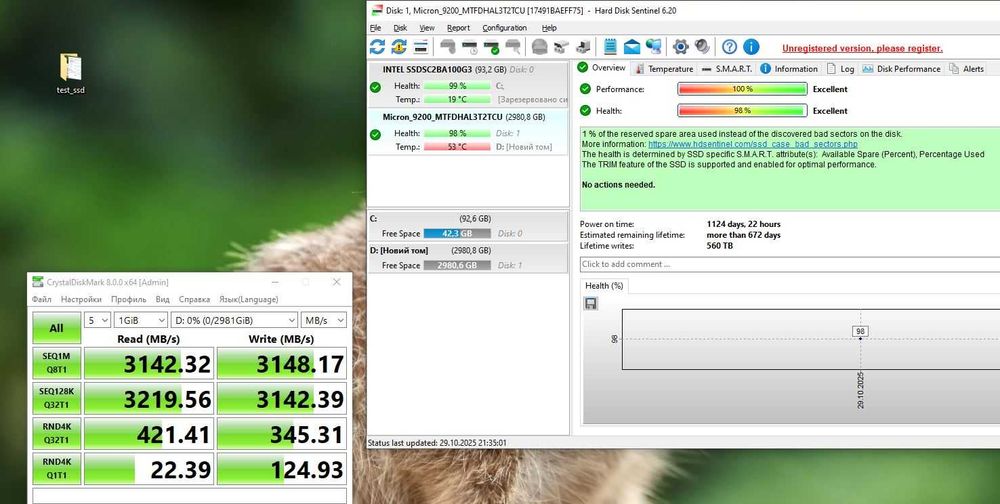Viewport: 1000px width, 504px height.
Task: Switch to the Disk Performance tab
Action: pyautogui.click(x=901, y=69)
